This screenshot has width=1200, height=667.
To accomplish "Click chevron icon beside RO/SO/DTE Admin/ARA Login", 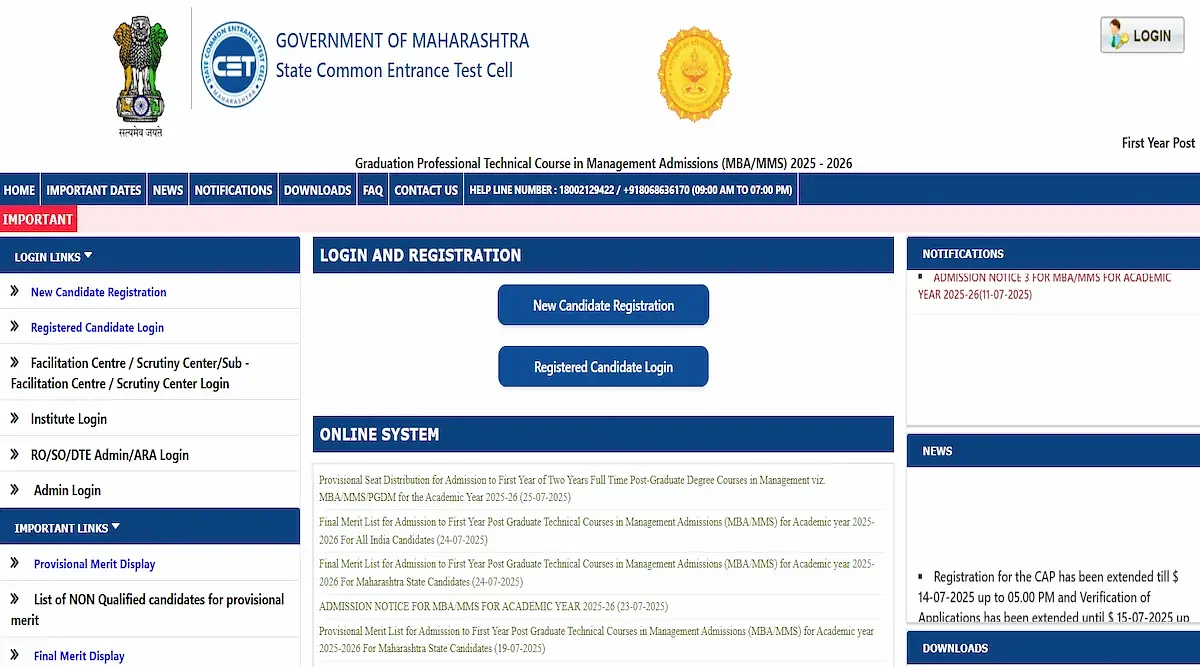I will [x=15, y=454].
